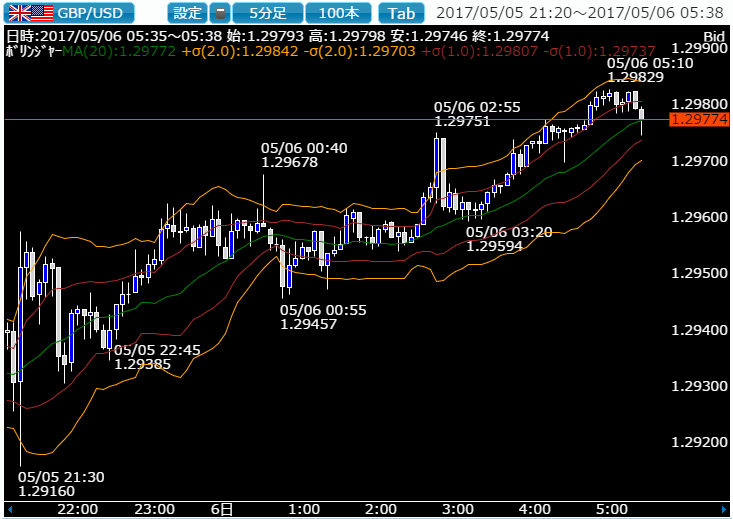Click the 05/06 00:40 price label 1.29678

(x=304, y=155)
